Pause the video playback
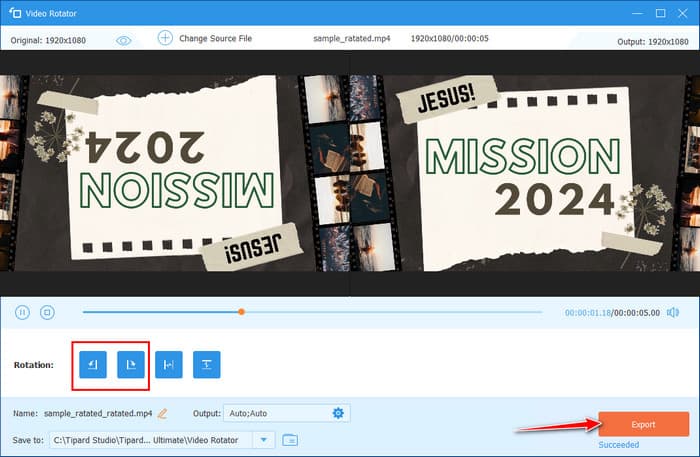The height and width of the screenshot is (457, 700). (22, 312)
